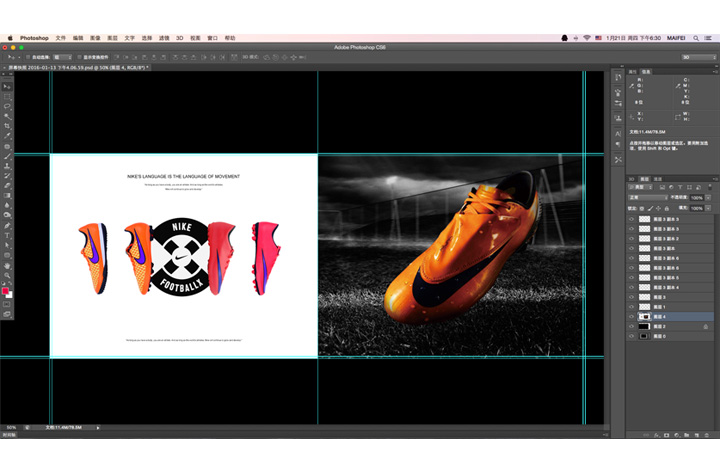The image size is (720, 471).
Task: Select the Eraser tool
Action: point(7,186)
